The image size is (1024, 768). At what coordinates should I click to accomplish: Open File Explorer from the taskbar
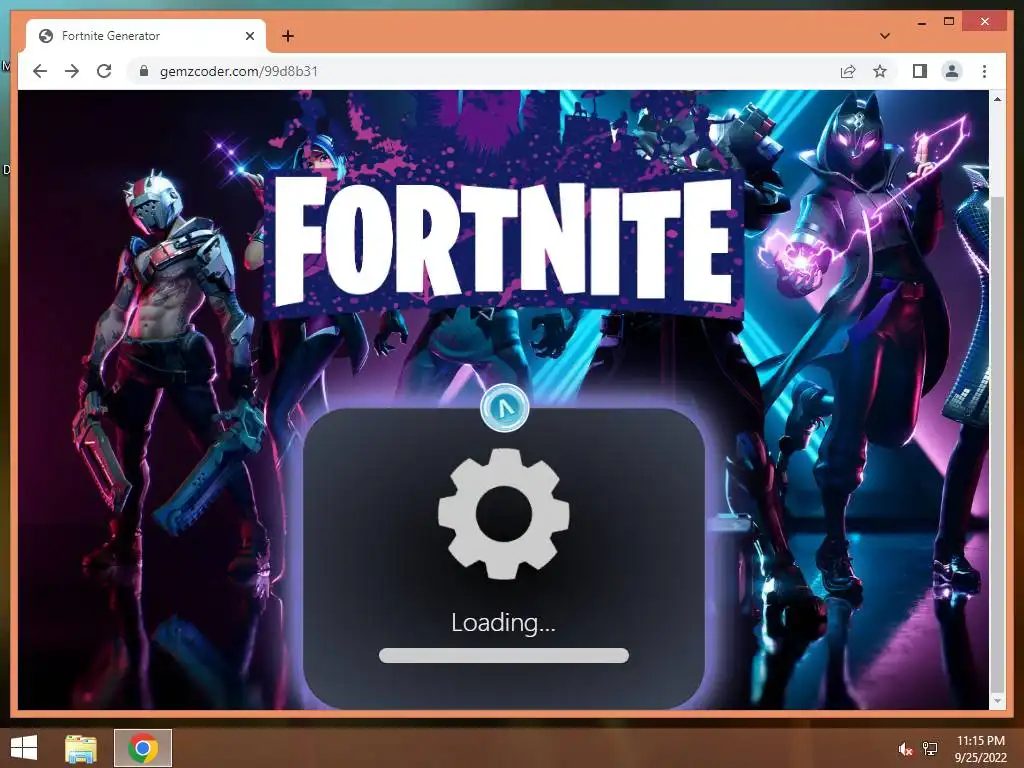81,748
